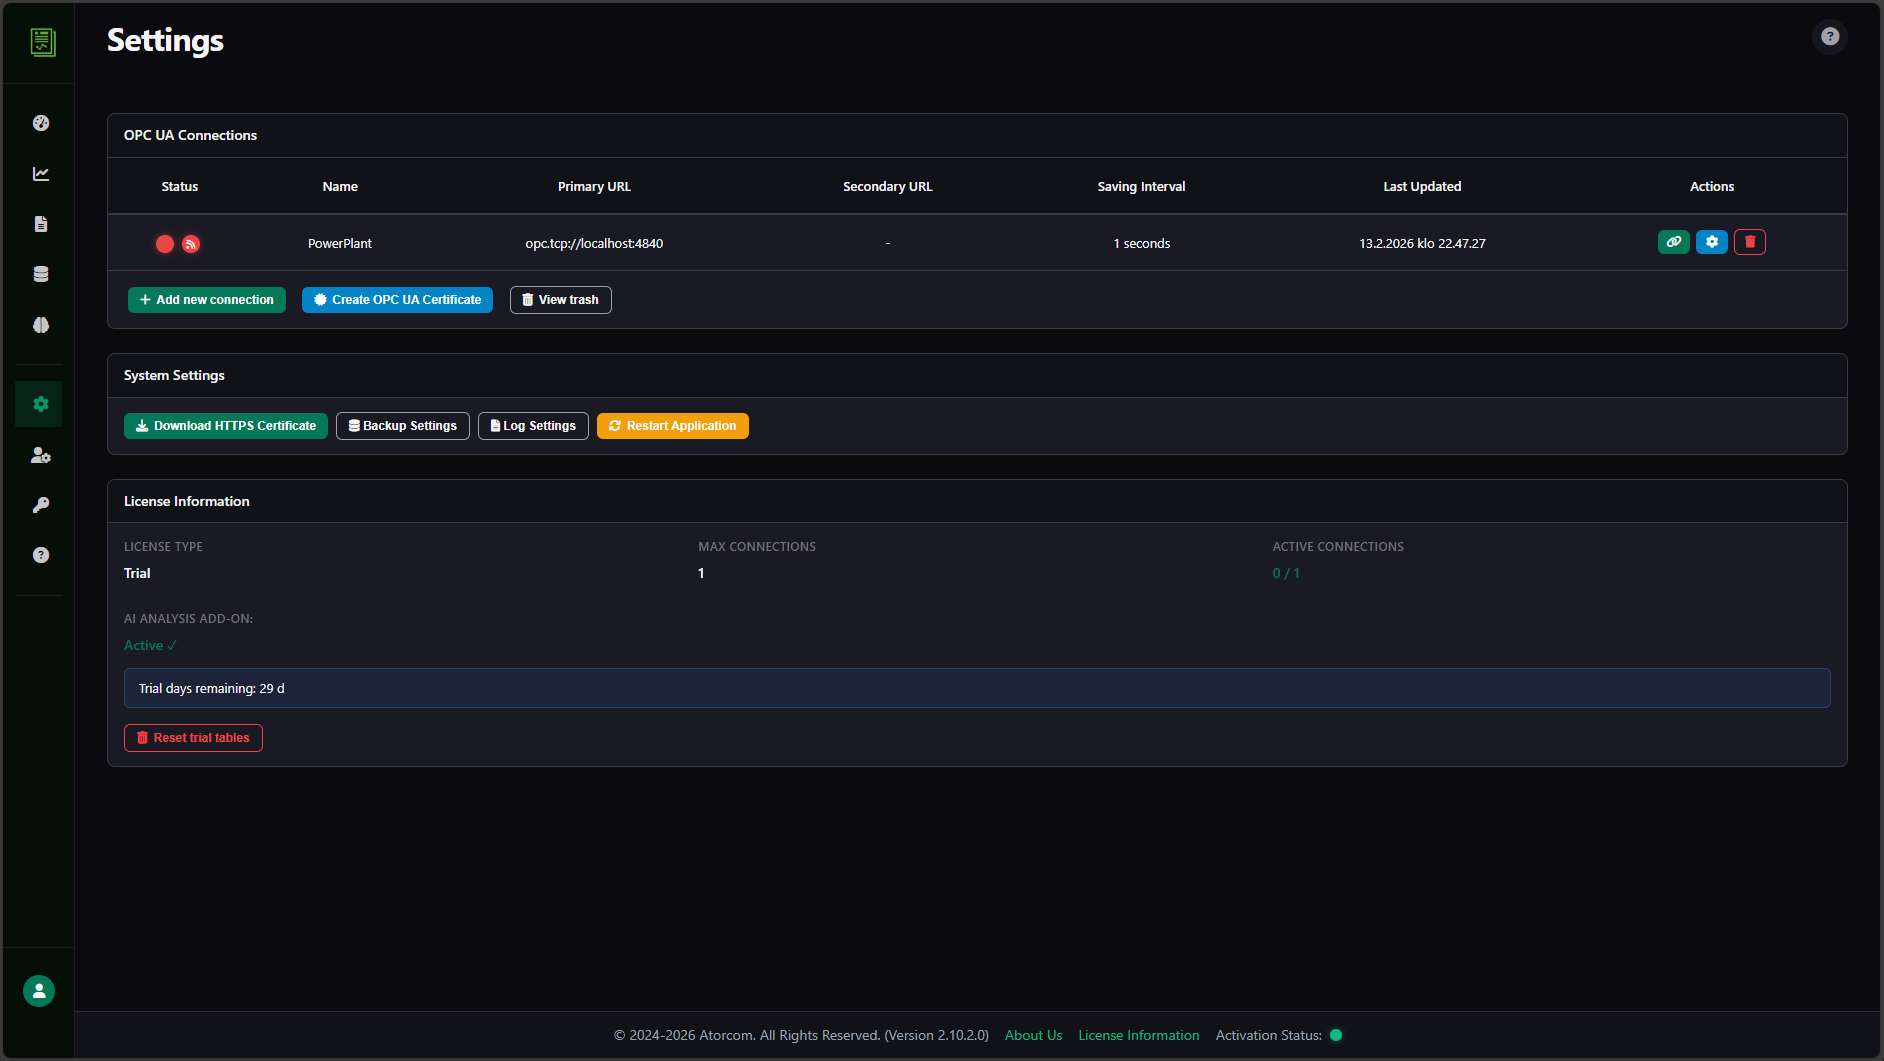Click the Add new connection button
The image size is (1884, 1061).
point(206,299)
